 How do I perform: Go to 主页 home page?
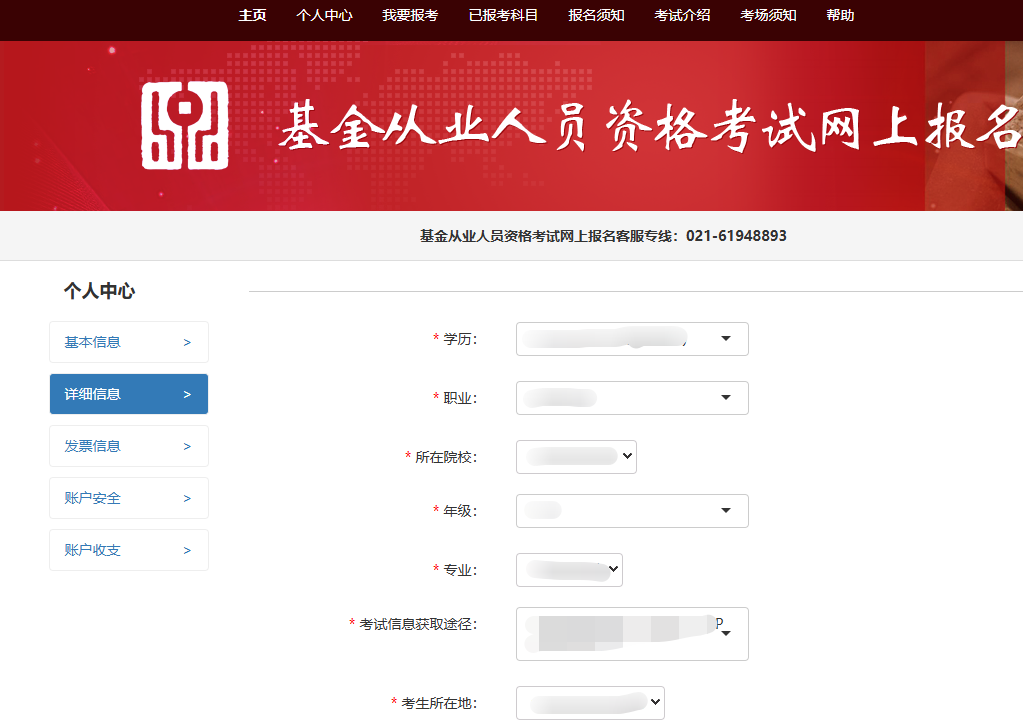click(252, 15)
